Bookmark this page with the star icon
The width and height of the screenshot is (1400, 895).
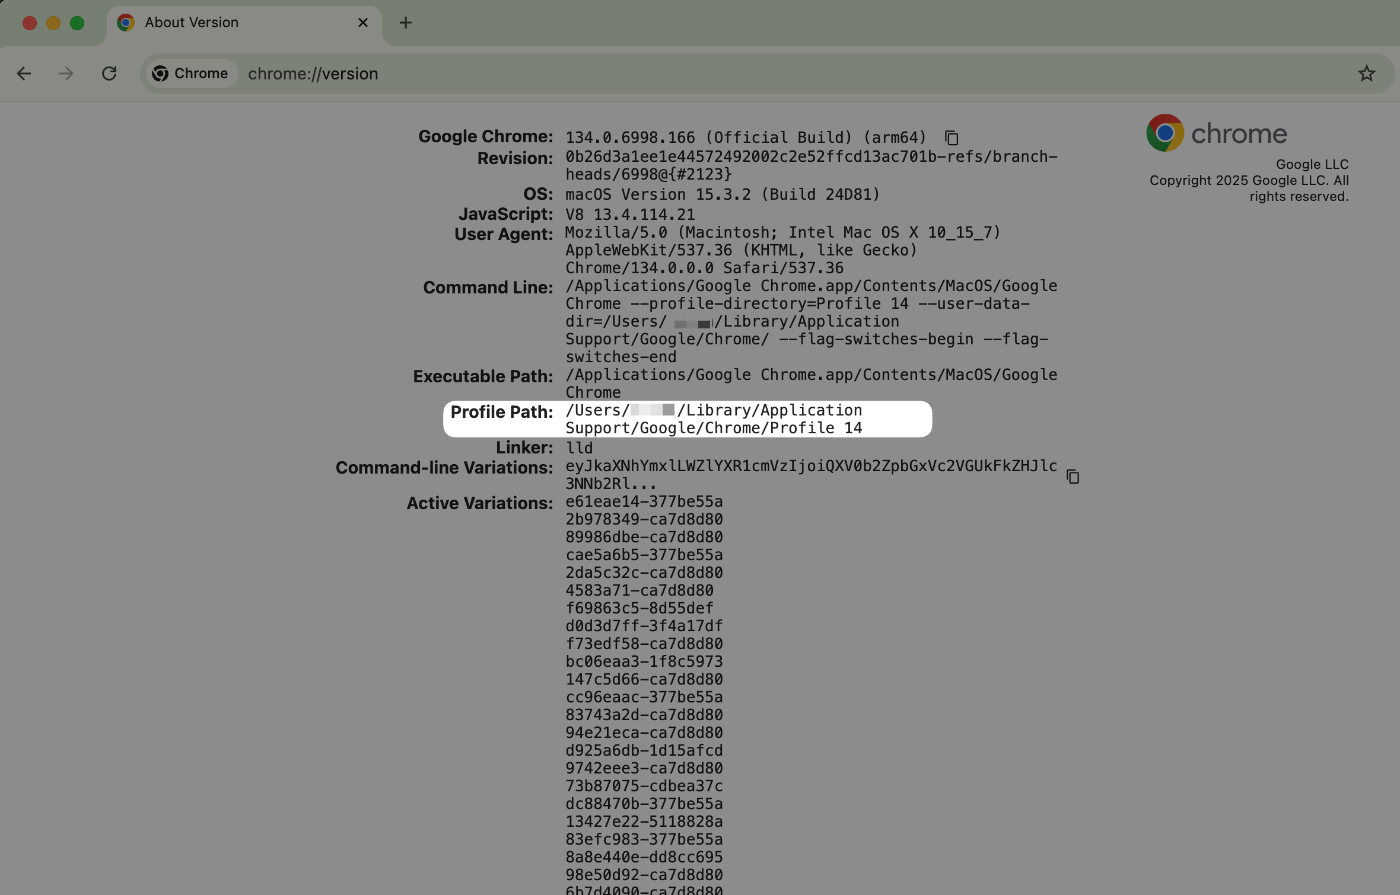1366,73
